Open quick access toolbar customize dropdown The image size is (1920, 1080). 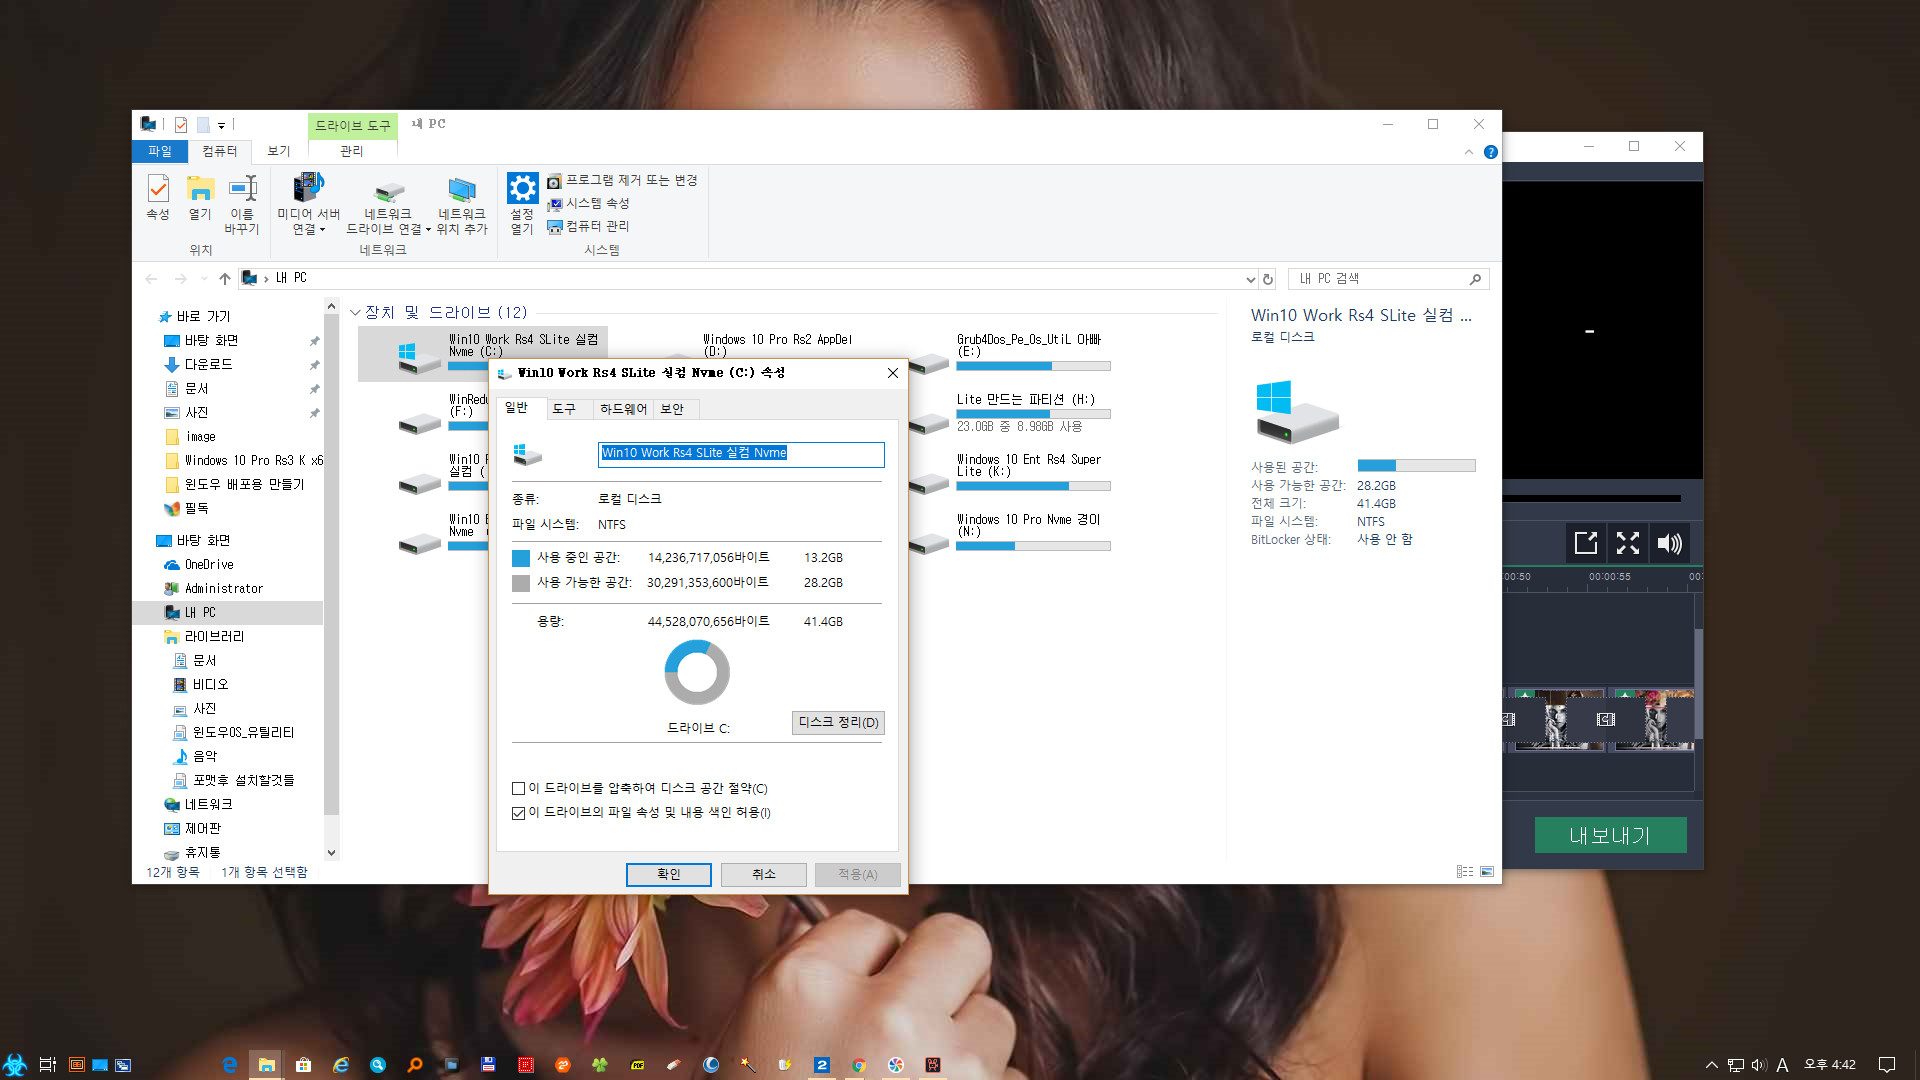(x=222, y=125)
